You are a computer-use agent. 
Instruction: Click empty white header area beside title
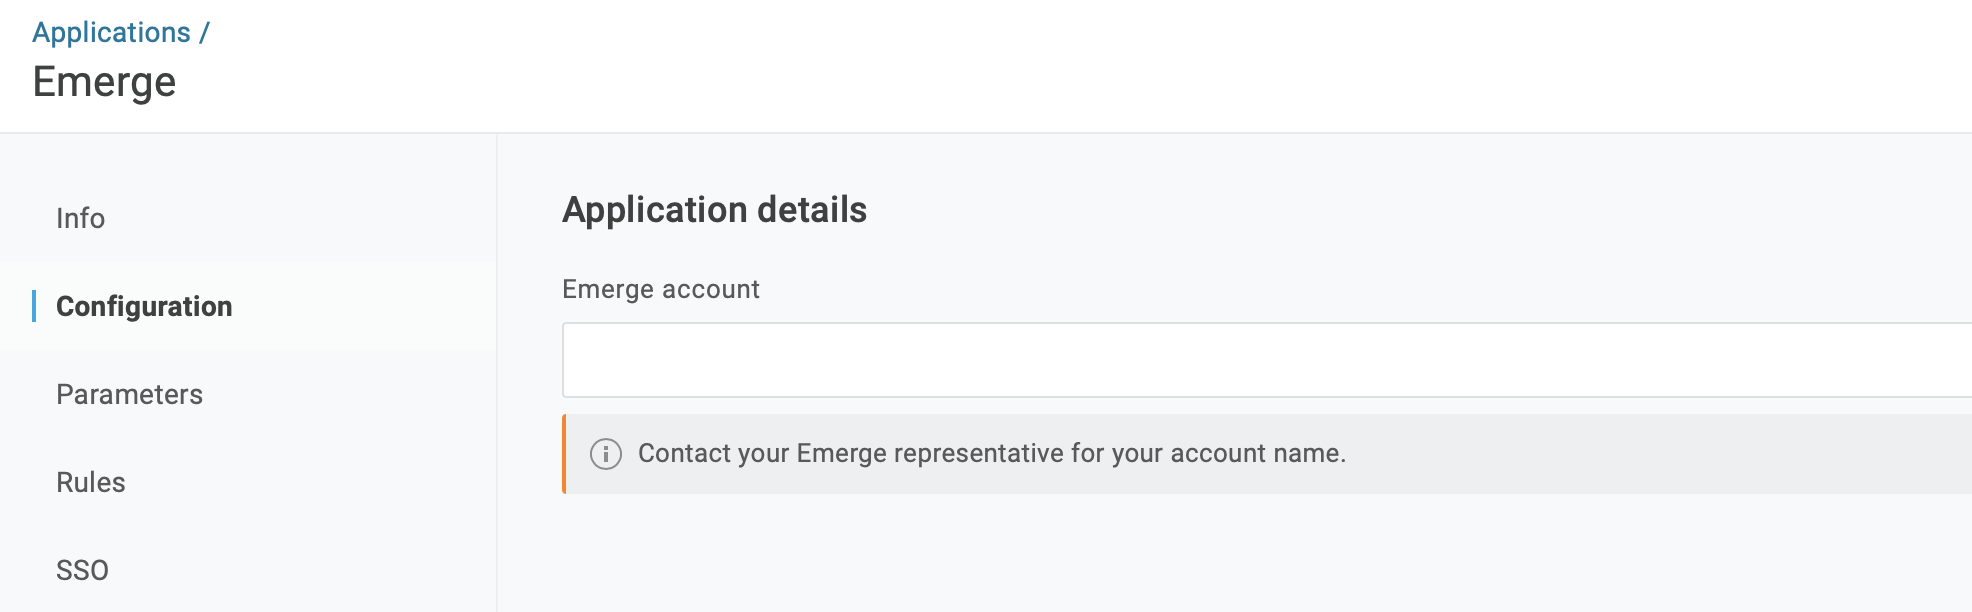1000,70
